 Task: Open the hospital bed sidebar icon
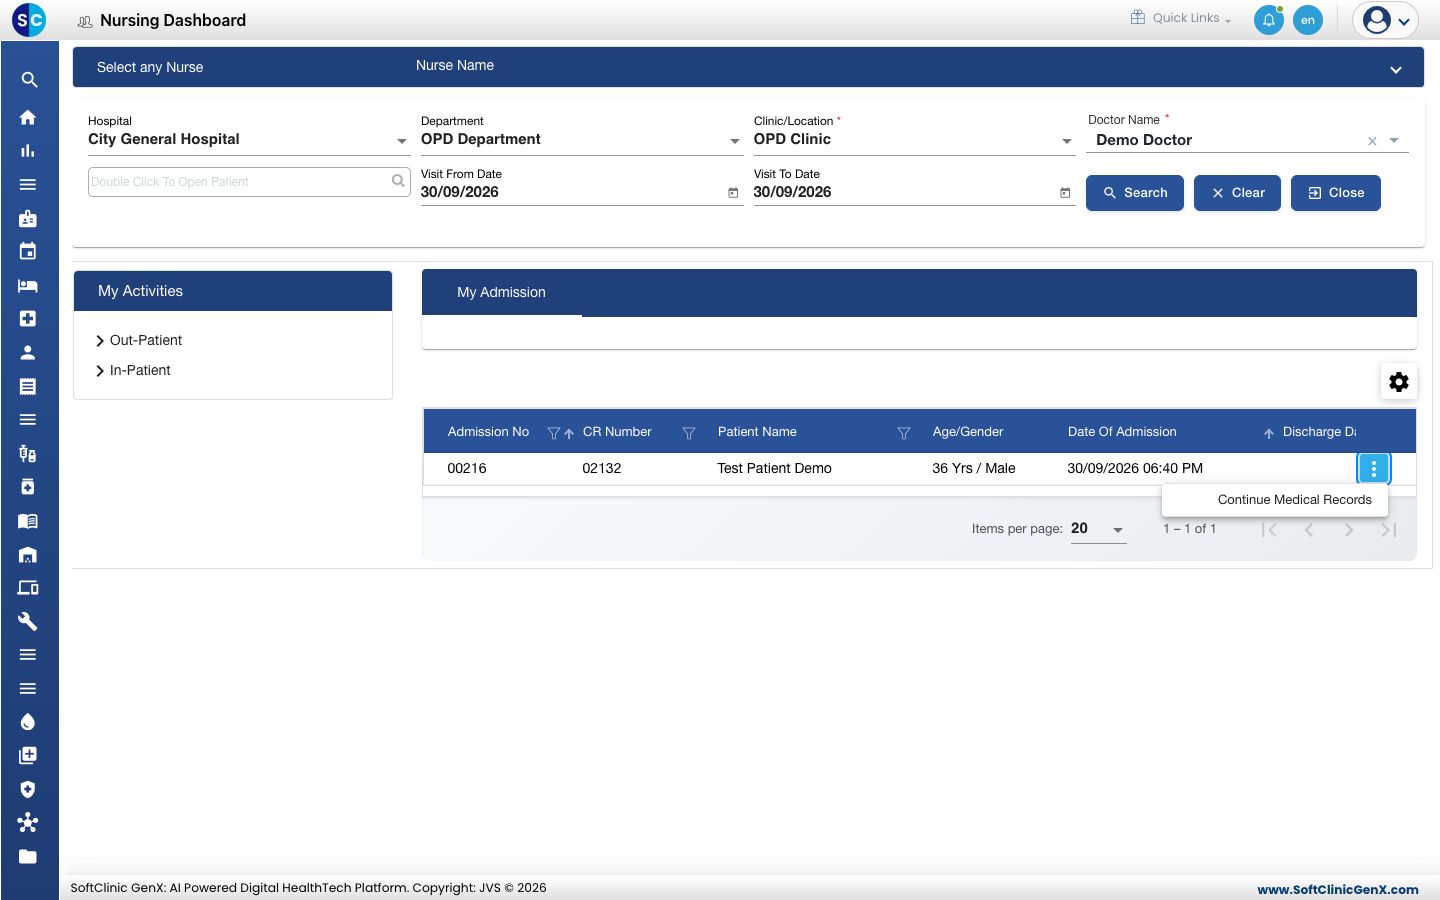28,285
